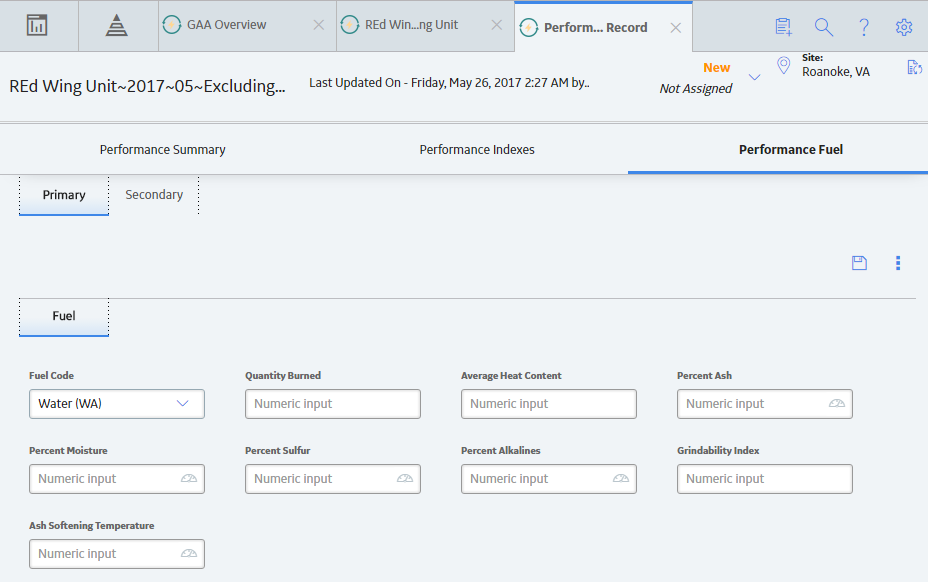This screenshot has width=928, height=582.
Task: Click the document refresh icon near Site
Action: click(x=914, y=67)
